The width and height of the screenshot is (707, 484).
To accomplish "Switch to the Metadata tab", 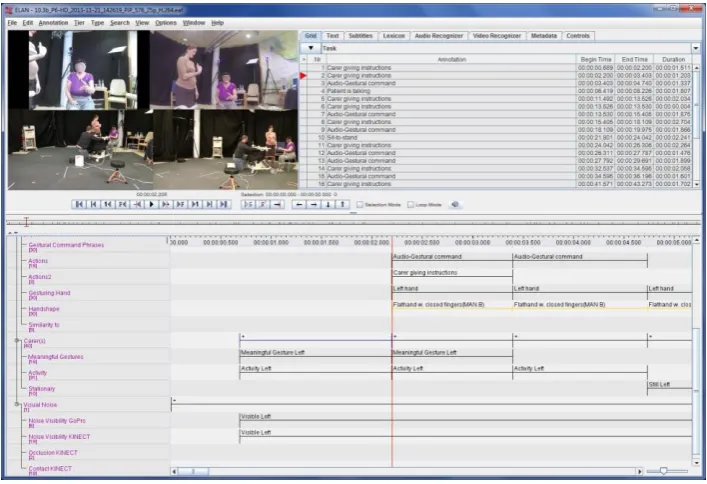I will [544, 36].
